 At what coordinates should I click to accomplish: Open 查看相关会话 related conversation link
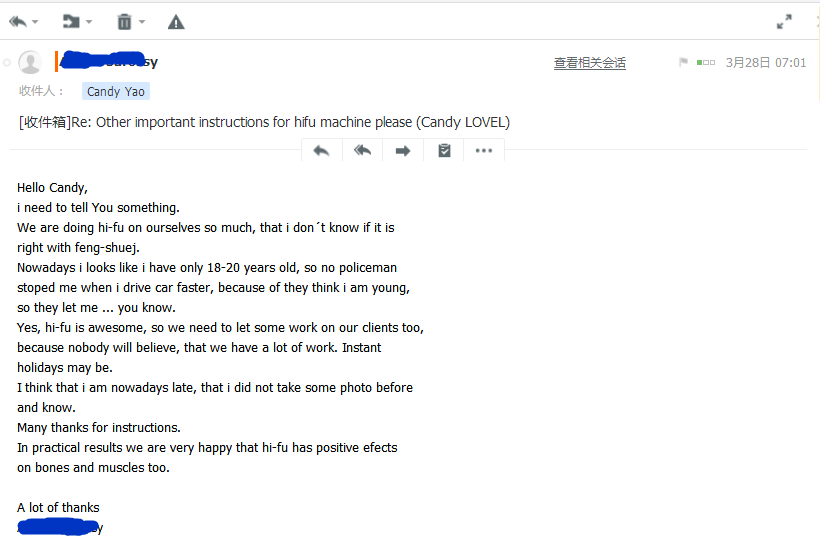click(590, 63)
